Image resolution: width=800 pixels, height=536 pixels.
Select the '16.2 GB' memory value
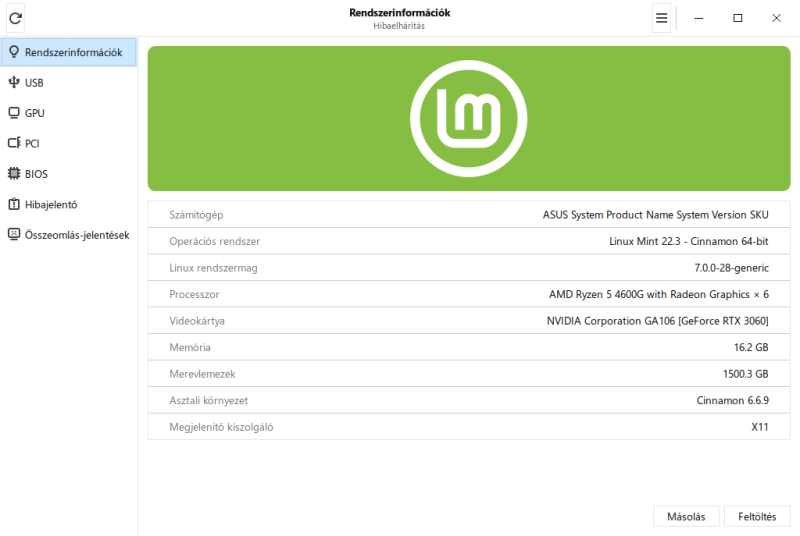point(751,347)
